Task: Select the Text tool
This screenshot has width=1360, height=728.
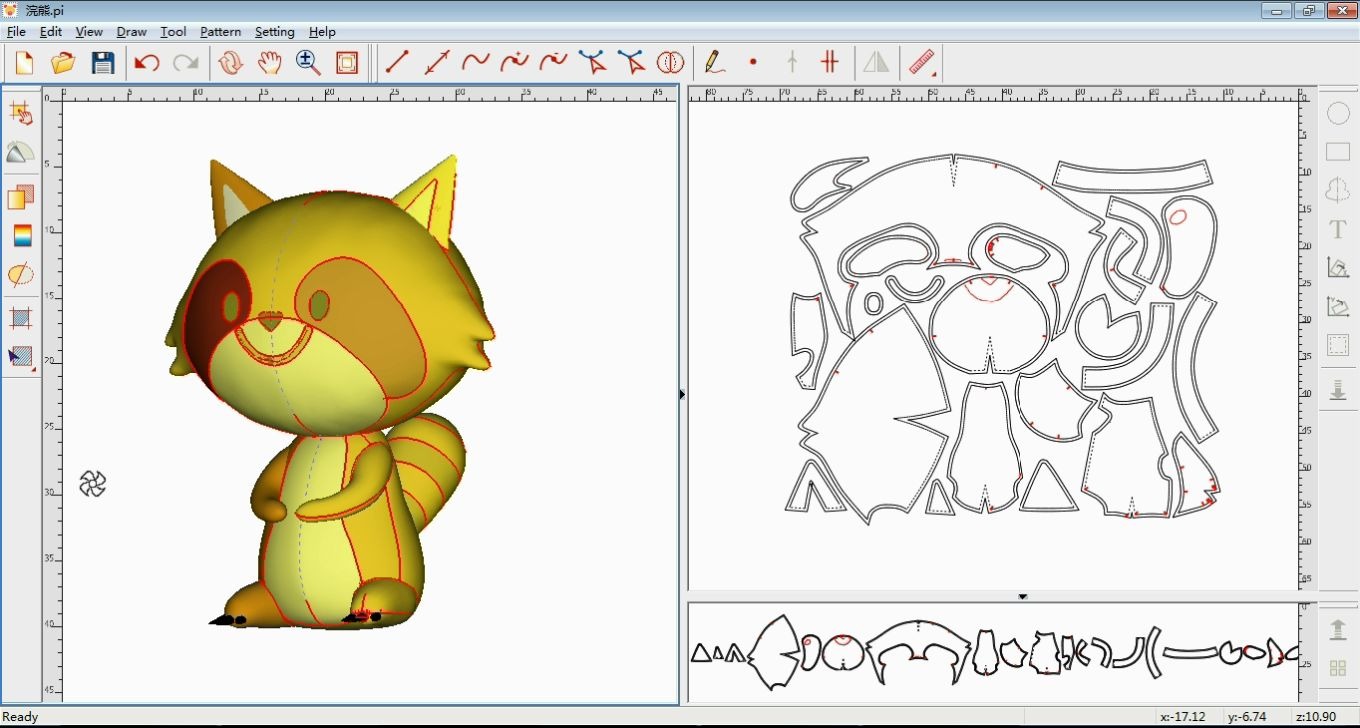Action: coord(1338,229)
